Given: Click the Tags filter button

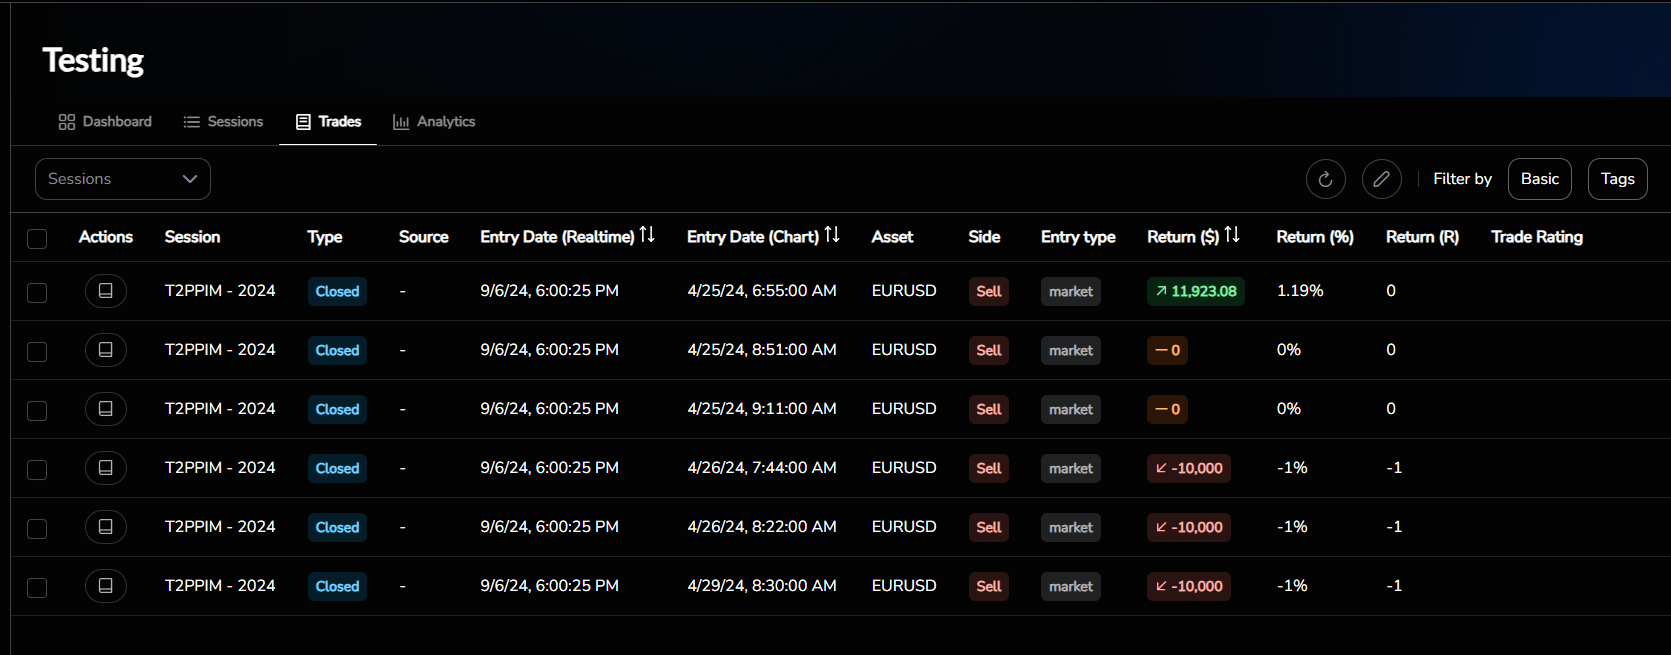Looking at the screenshot, I should (x=1617, y=179).
